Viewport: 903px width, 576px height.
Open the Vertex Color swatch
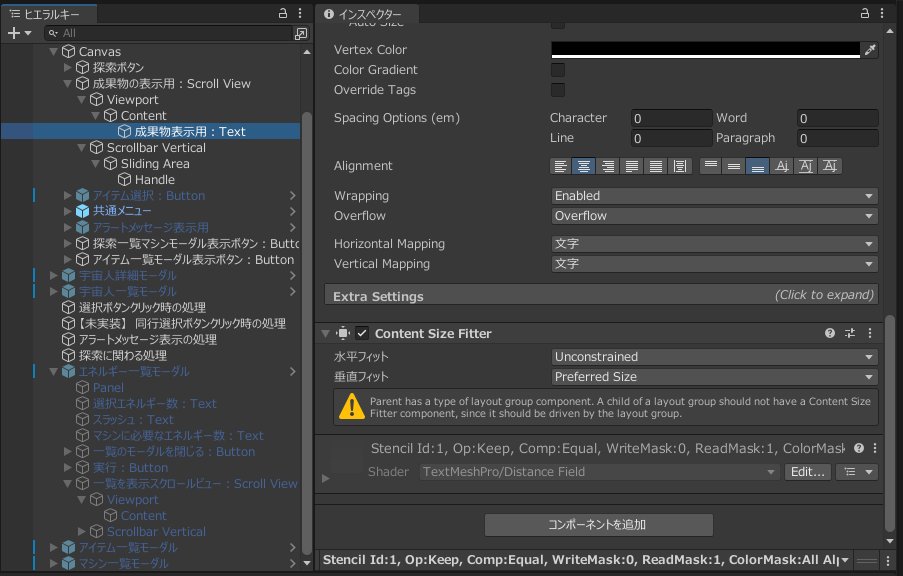(x=705, y=50)
